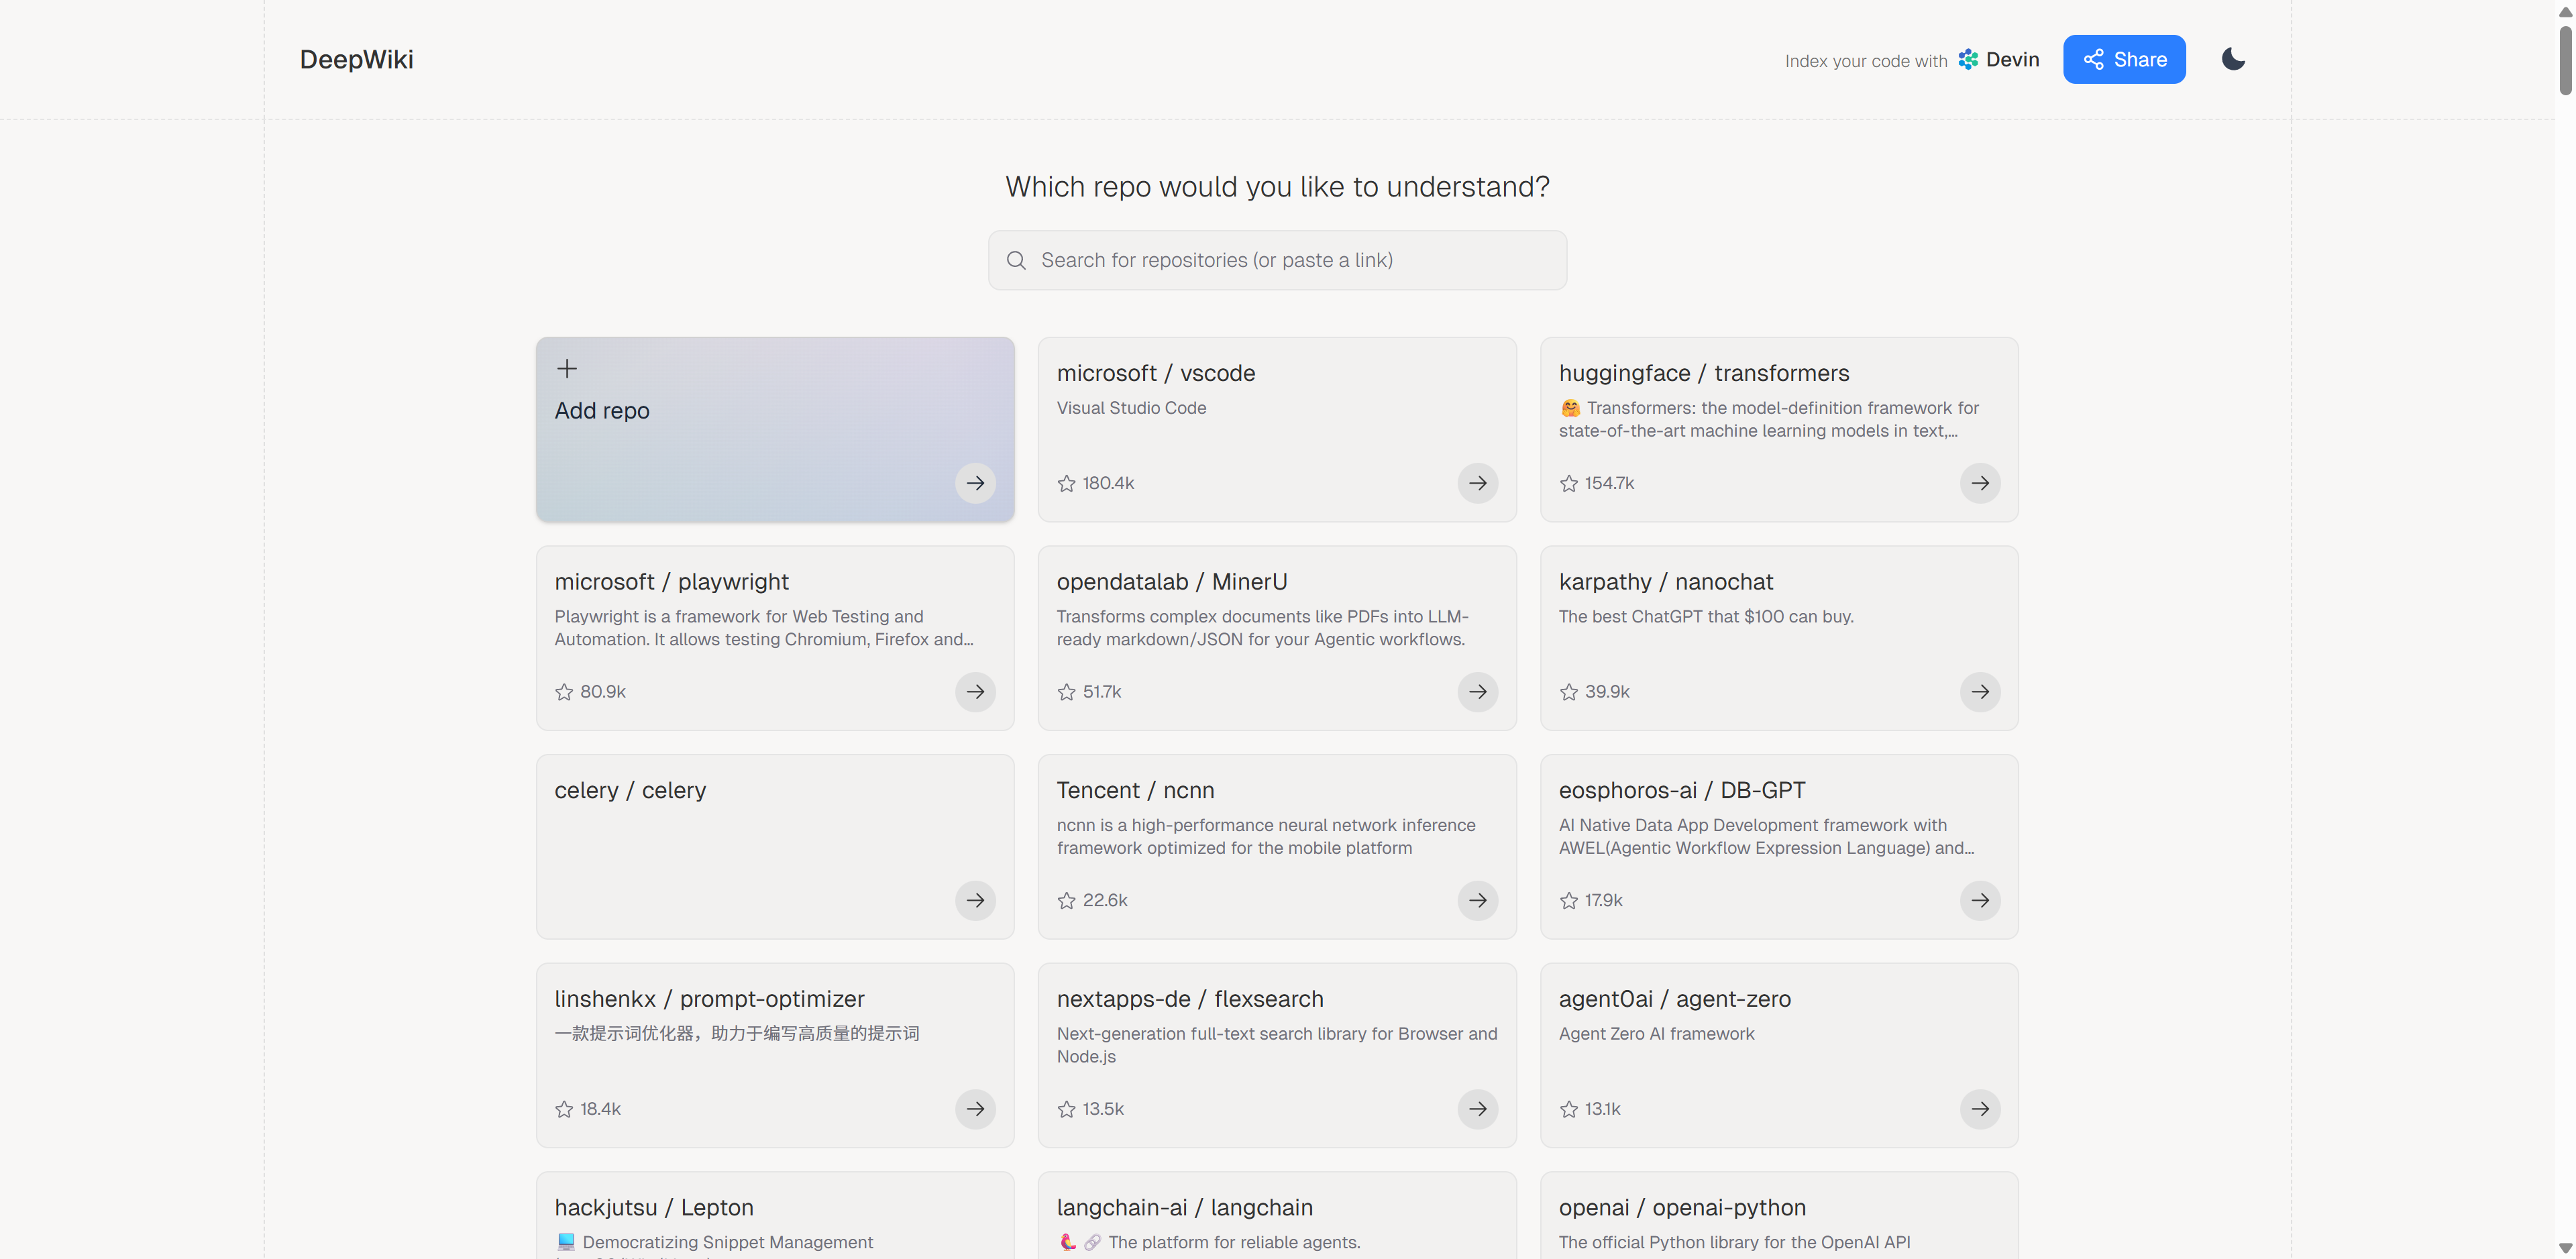2576x1259 pixels.
Task: Open the arrow on the celery / celery card
Action: pyautogui.click(x=975, y=900)
